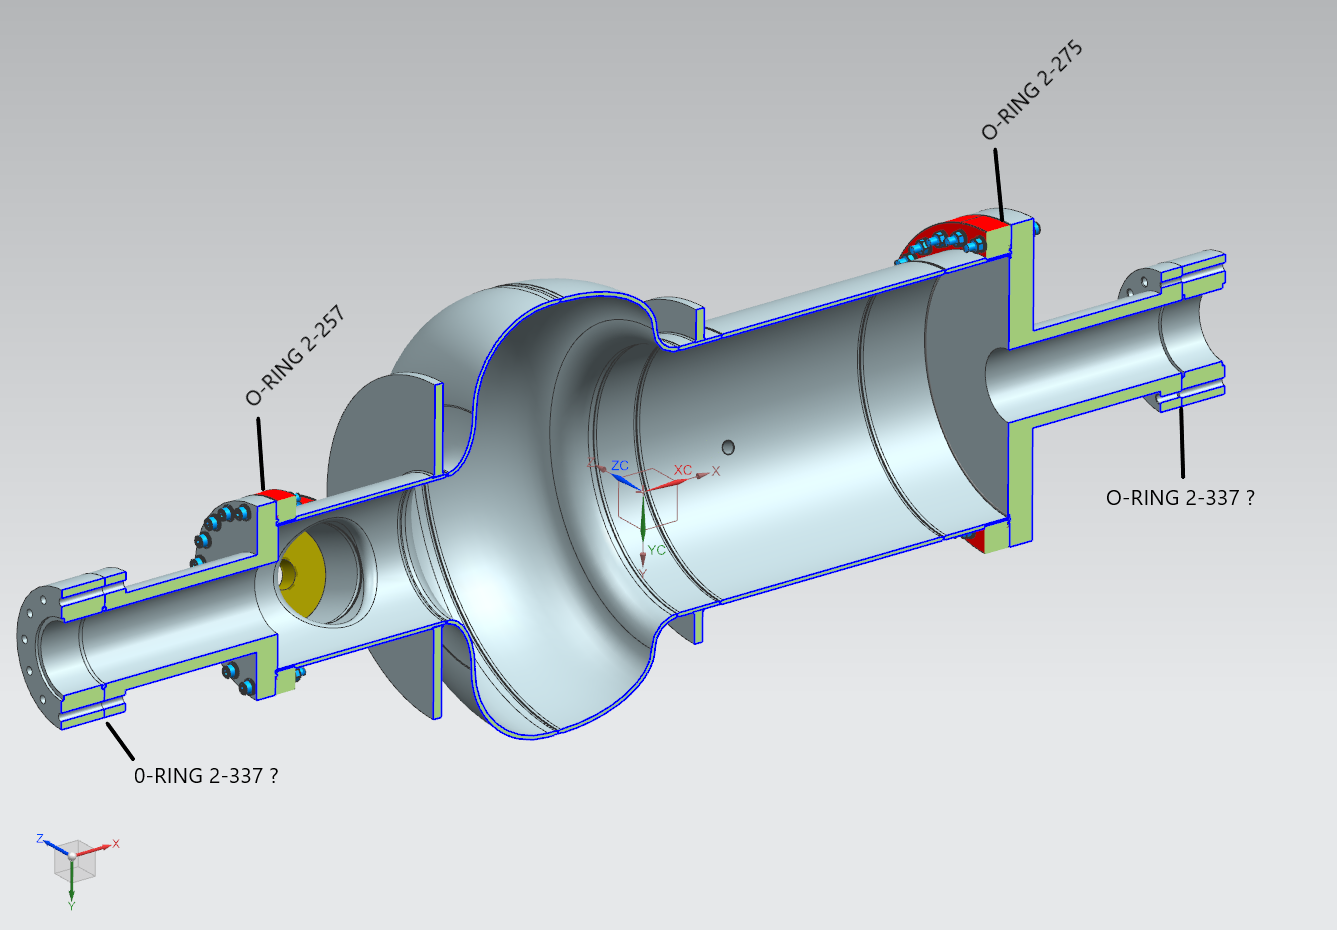This screenshot has width=1337, height=930.
Task: Click the leader line of O-RING 2-257
Action: pos(261,453)
